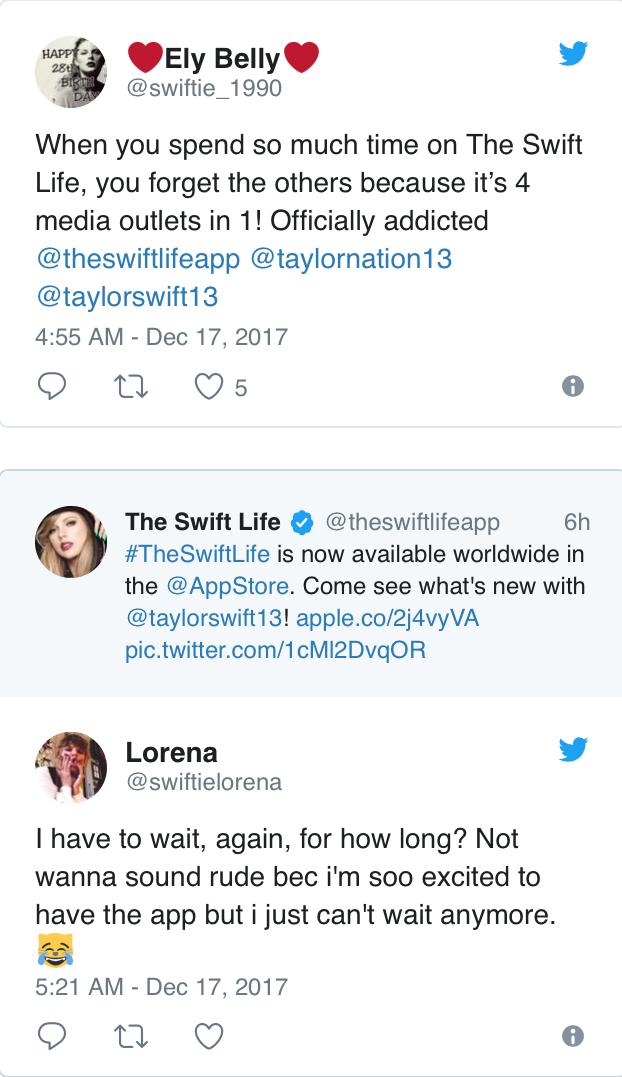Image resolution: width=622 pixels, height=1077 pixels.
Task: Open info icon on Ely Belly's tweet
Action: click(x=573, y=387)
